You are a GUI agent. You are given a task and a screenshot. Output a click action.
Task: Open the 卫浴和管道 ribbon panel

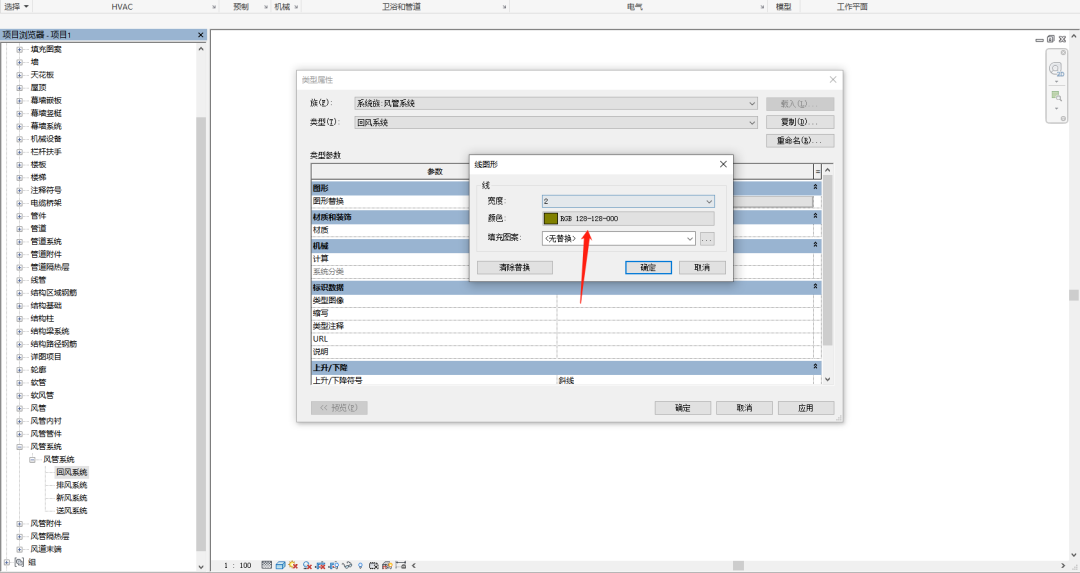pyautogui.click(x=401, y=6)
